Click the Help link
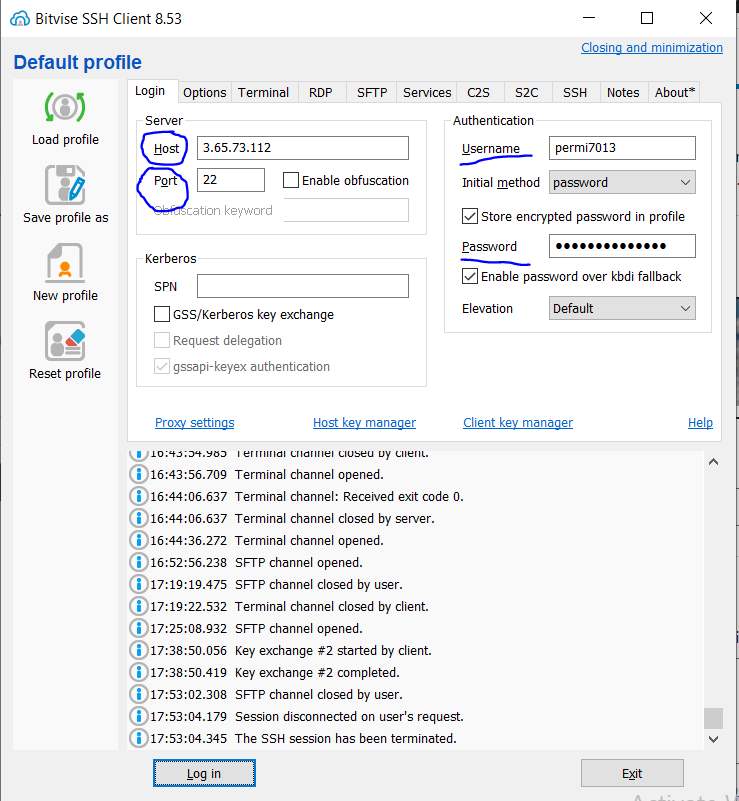This screenshot has height=801, width=739. pos(700,422)
